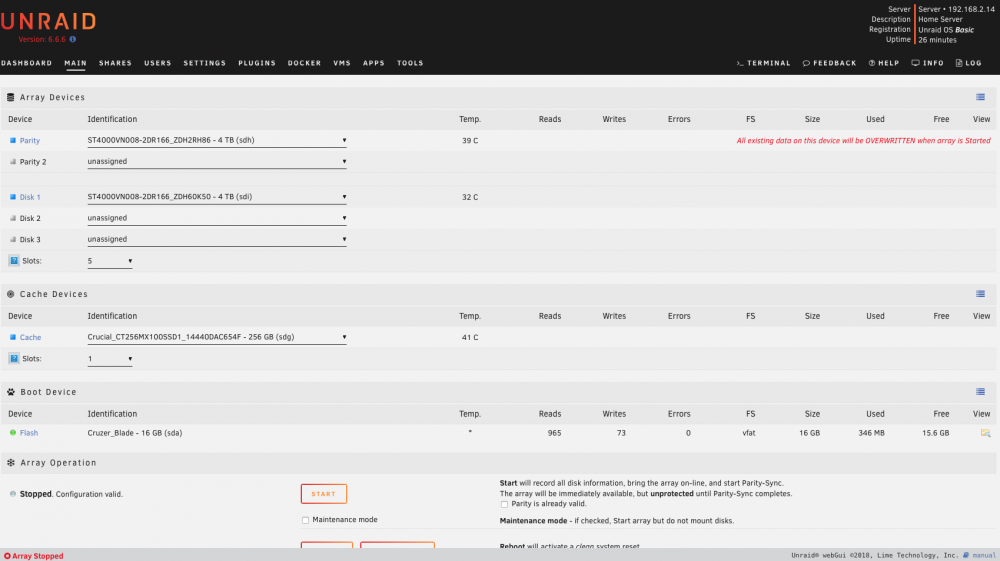Viewport: 1000px width, 561px height.
Task: Open the Disk 2 device dropdown
Action: click(x=217, y=218)
